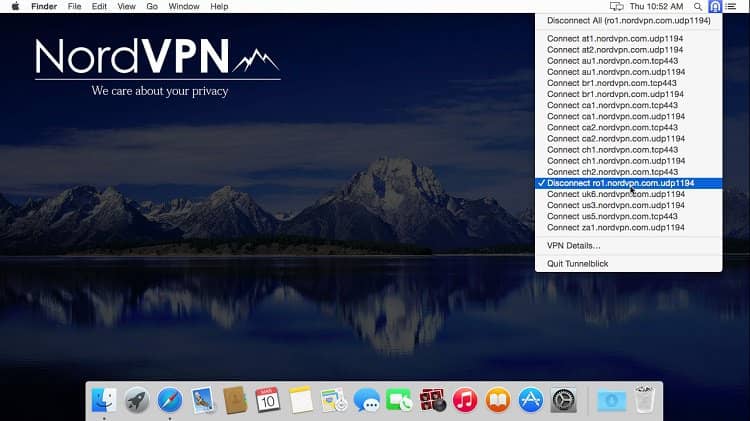This screenshot has height=421, width=750.
Task: Open the Go menu
Action: point(152,6)
